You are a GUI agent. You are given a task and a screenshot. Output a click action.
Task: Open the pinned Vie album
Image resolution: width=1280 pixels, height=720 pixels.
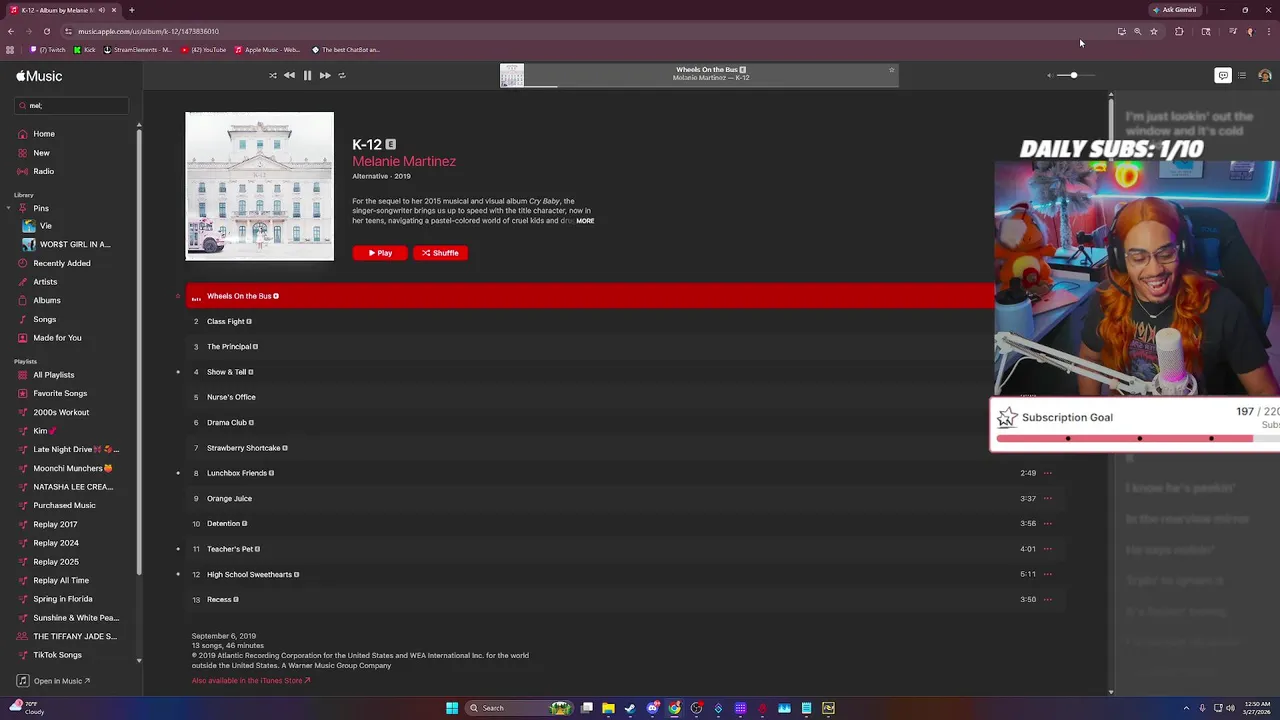click(45, 226)
